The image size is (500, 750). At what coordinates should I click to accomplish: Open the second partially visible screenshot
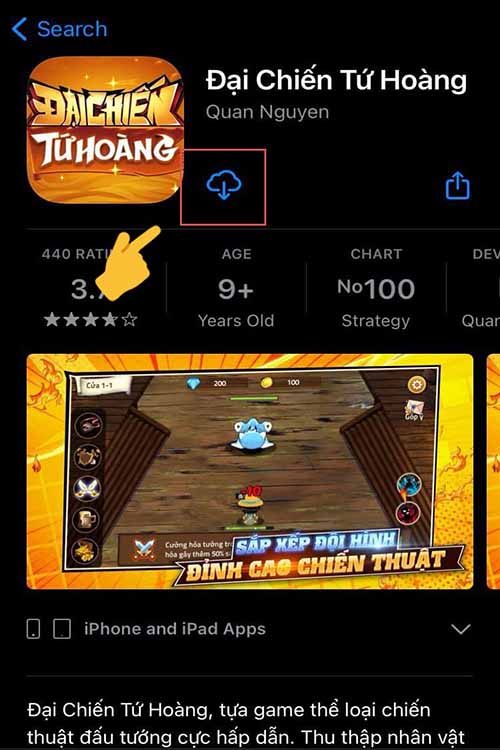click(x=493, y=471)
